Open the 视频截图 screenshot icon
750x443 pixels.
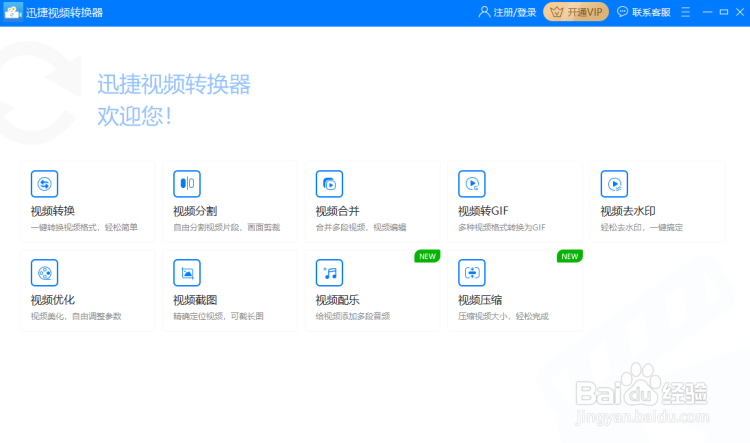point(187,273)
